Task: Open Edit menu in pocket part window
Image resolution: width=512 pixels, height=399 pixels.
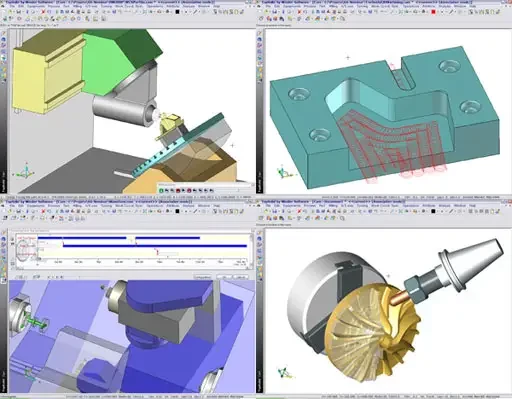Action: click(277, 6)
